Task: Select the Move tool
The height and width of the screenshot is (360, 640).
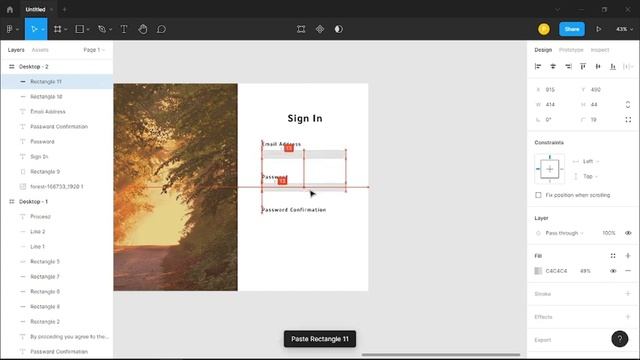Action: [33, 29]
